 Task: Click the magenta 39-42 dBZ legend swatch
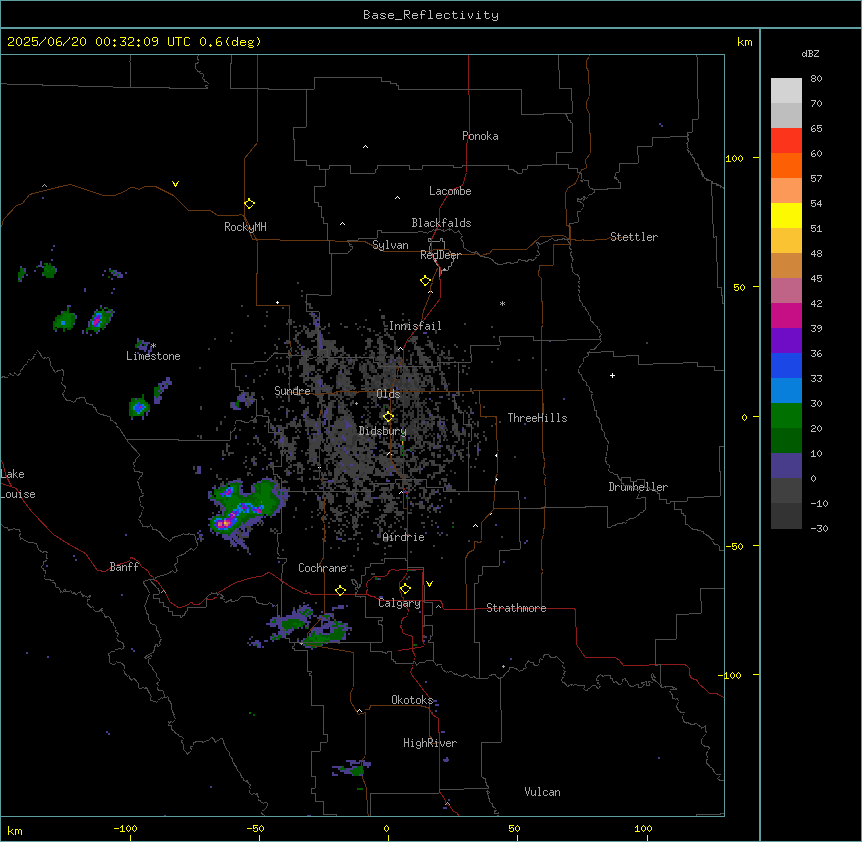click(786, 315)
